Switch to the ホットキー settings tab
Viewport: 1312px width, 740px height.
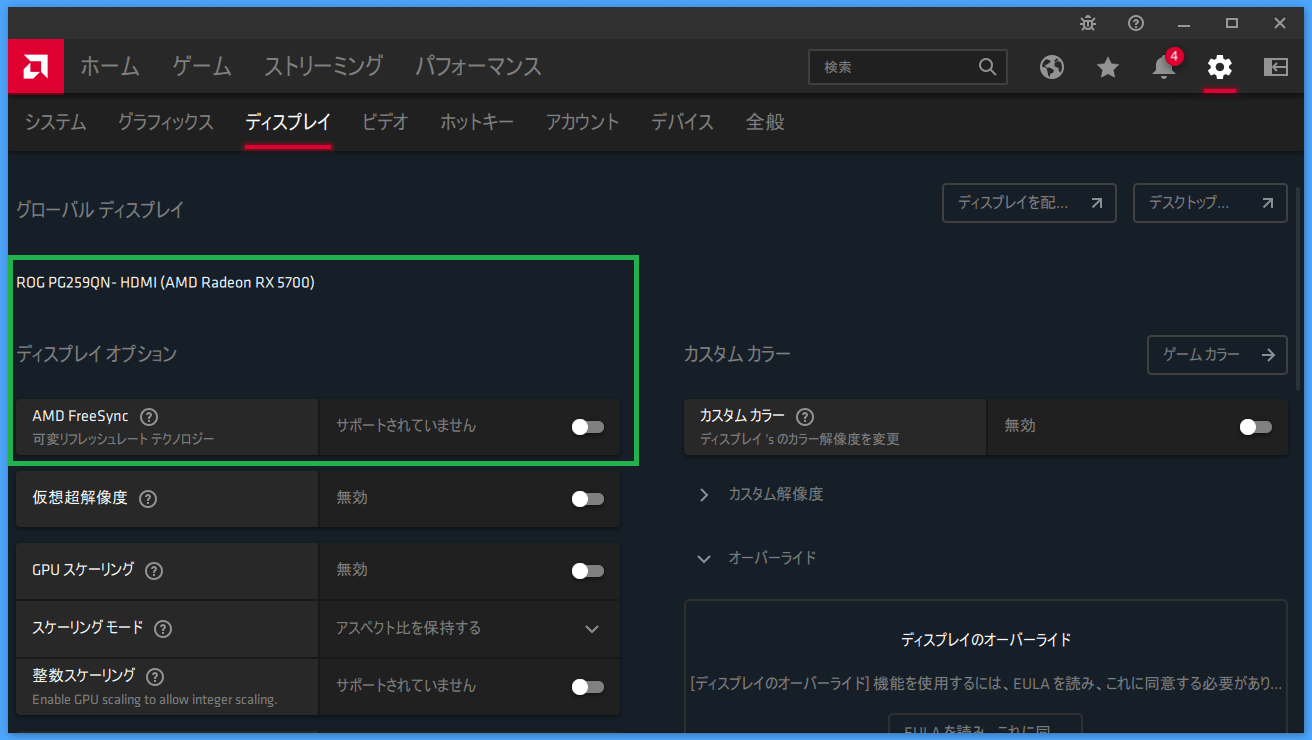click(x=477, y=123)
